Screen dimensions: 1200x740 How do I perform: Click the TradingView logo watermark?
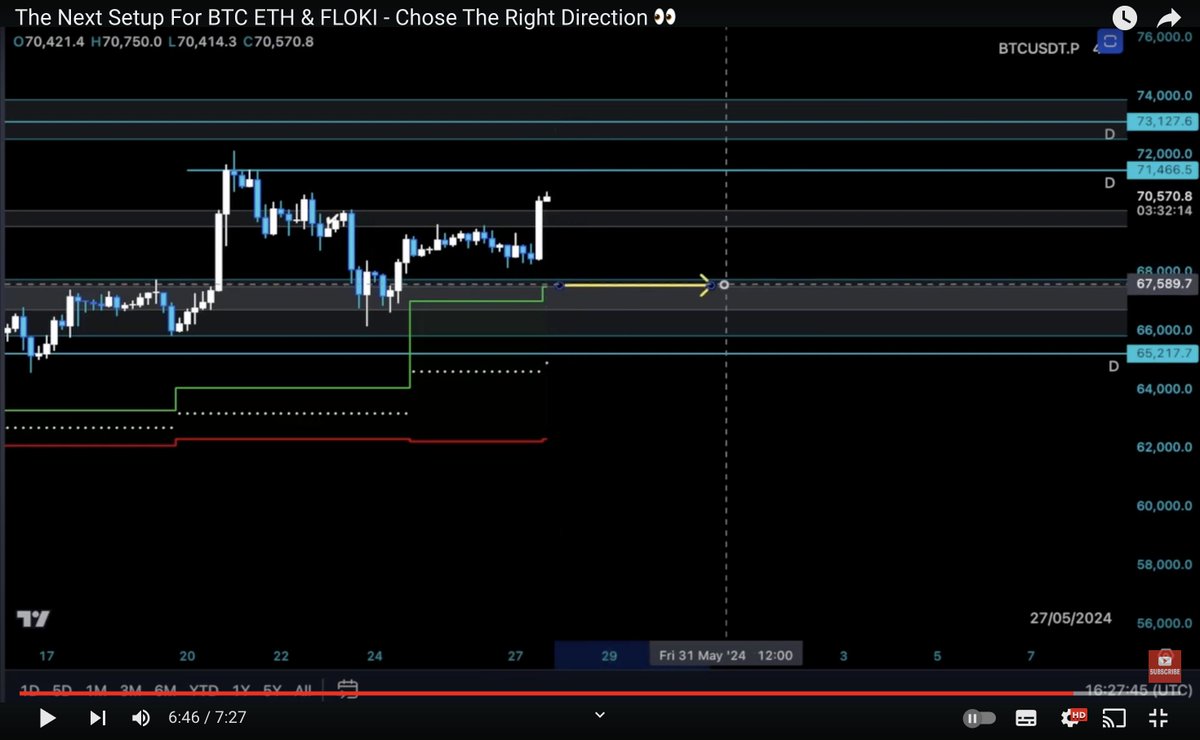[x=33, y=620]
